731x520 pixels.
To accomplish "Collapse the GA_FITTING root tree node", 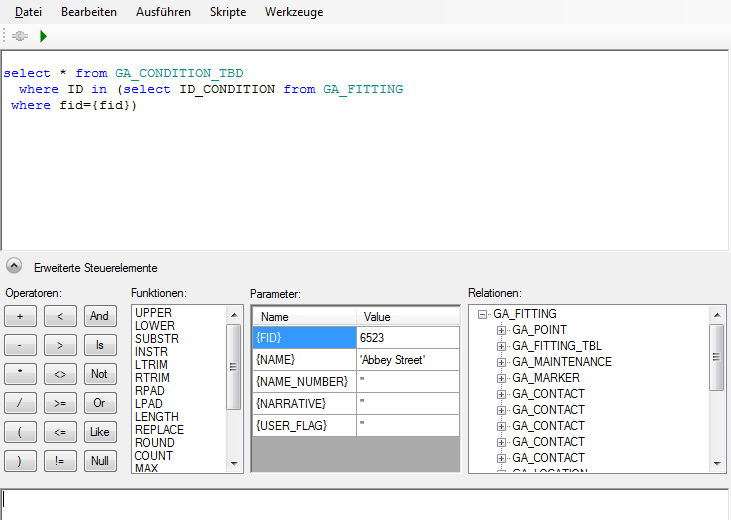I will pos(483,314).
